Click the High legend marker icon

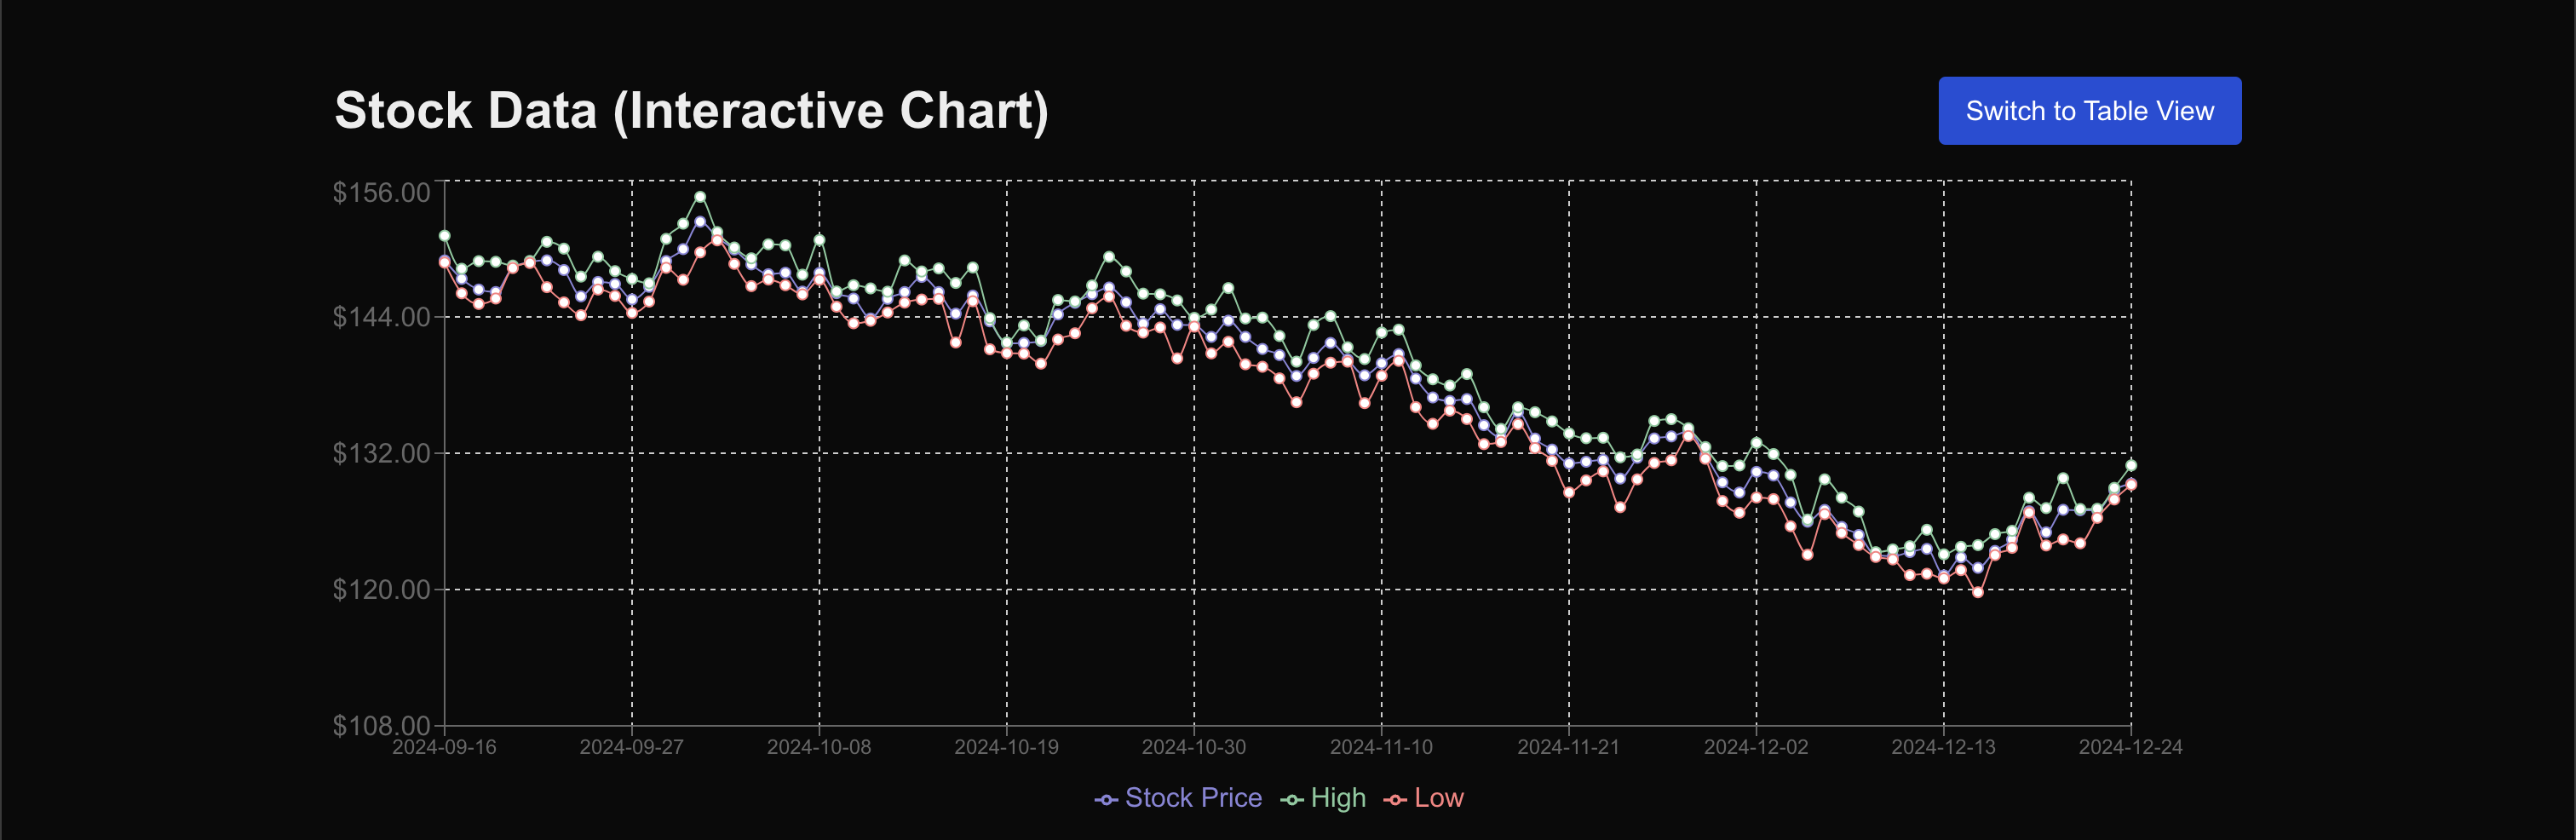(x=1291, y=798)
